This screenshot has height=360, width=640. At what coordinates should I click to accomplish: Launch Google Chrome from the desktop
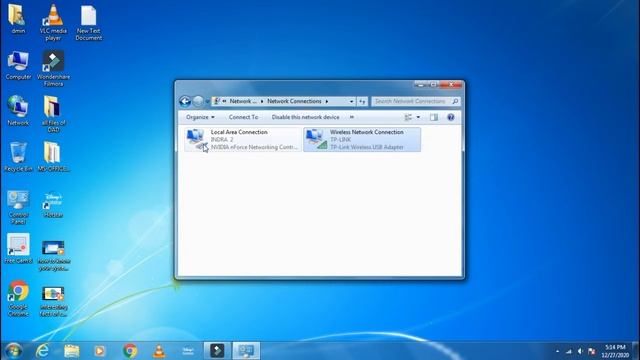tap(18, 298)
